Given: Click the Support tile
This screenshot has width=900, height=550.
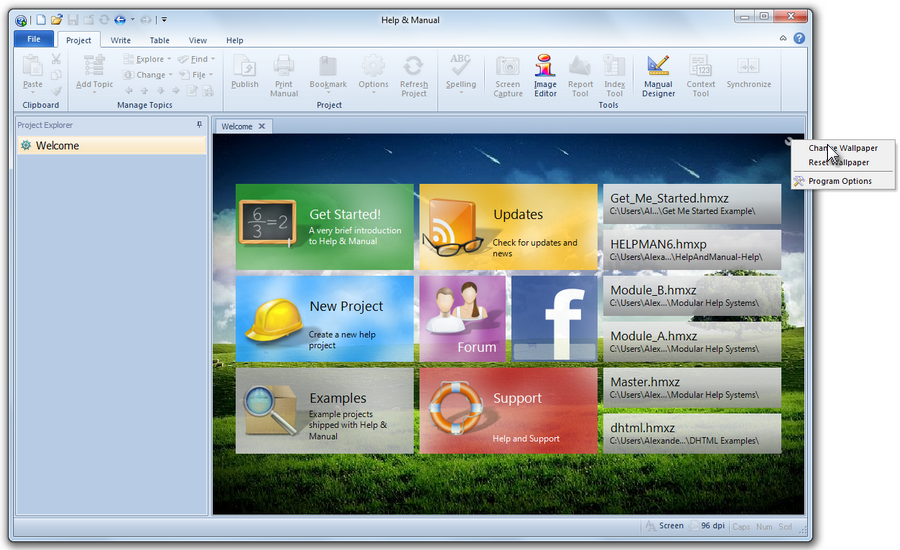Looking at the screenshot, I should point(508,410).
